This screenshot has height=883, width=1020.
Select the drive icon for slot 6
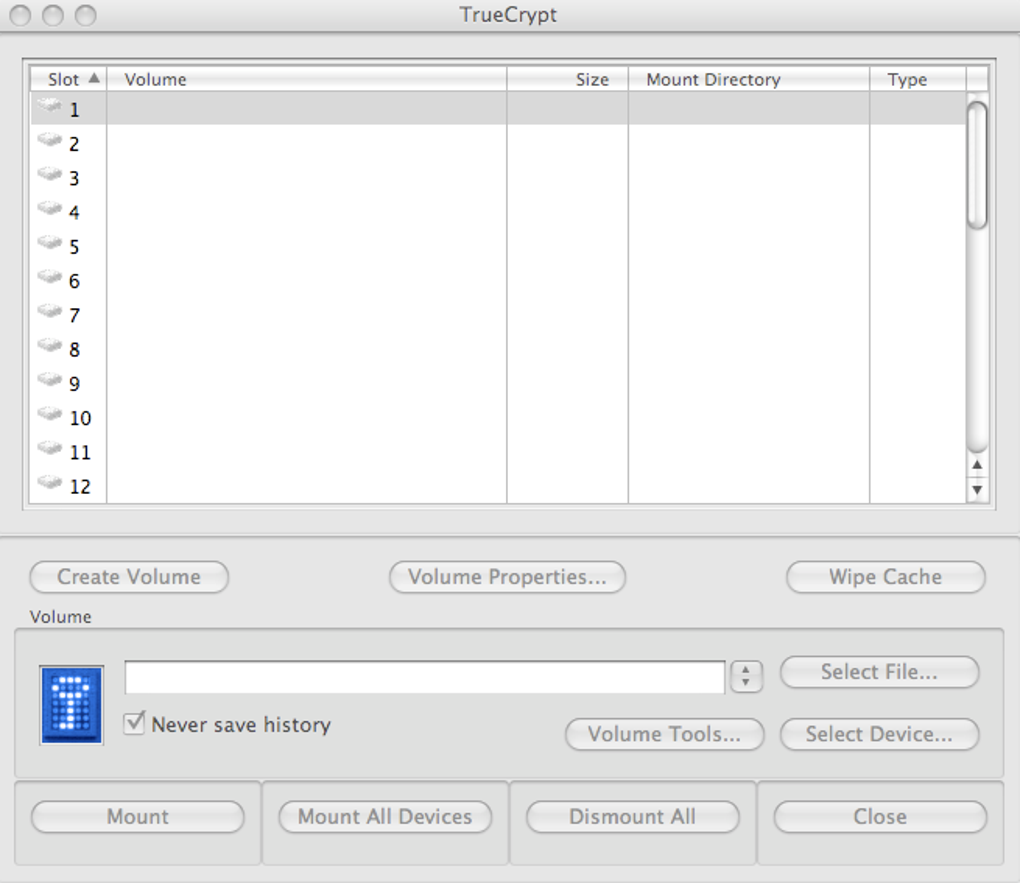coord(49,277)
